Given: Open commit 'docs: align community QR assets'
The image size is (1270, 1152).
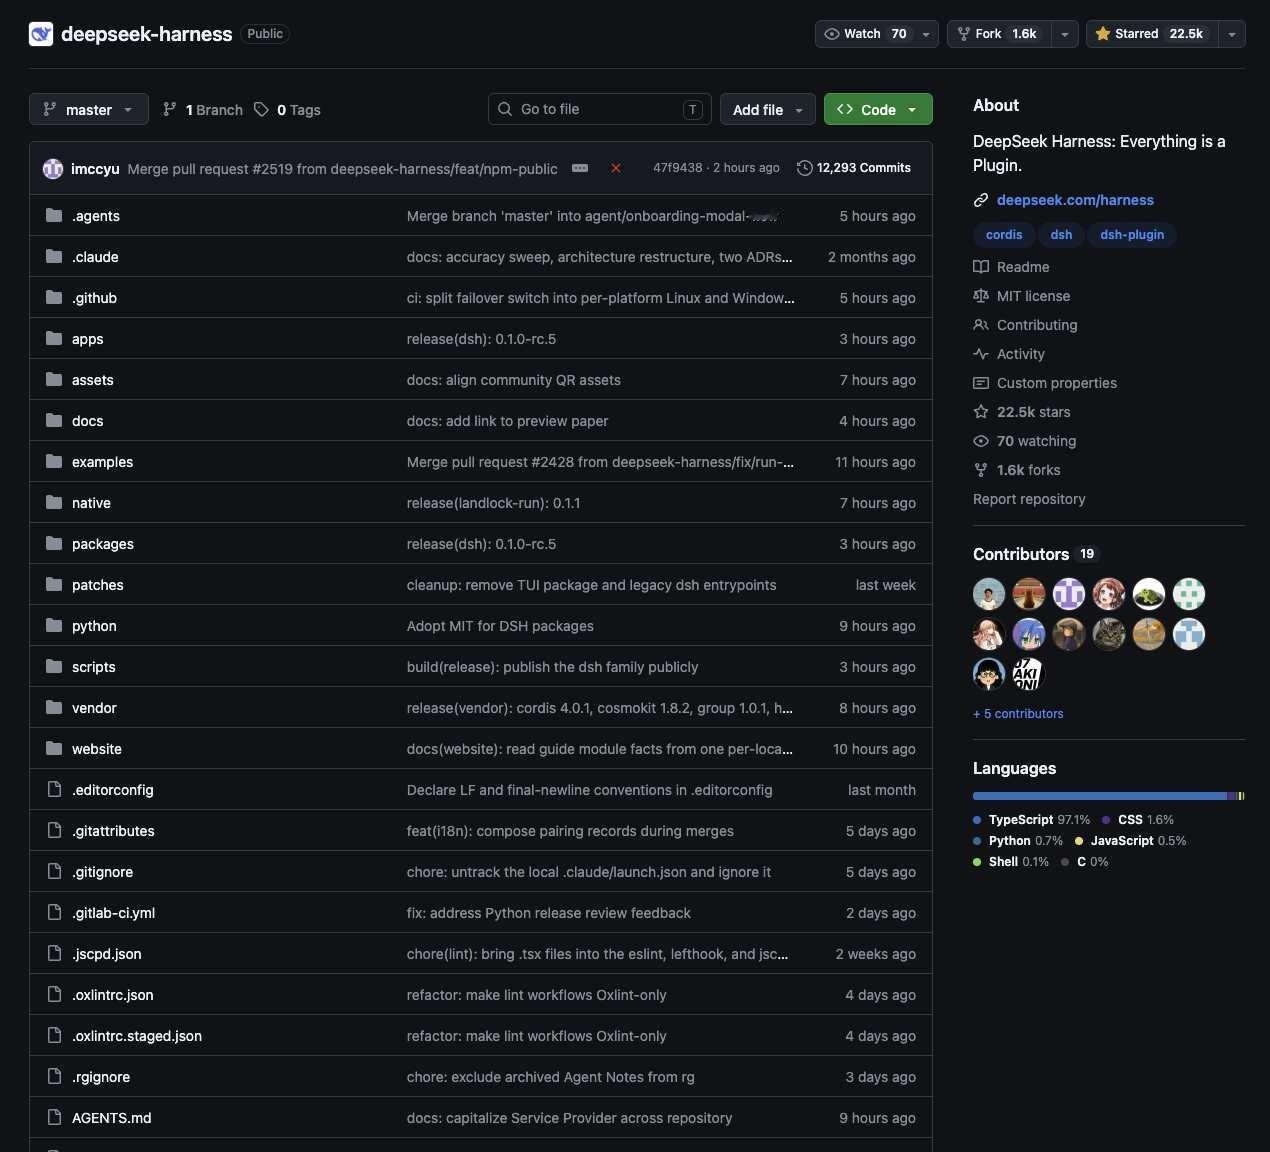Looking at the screenshot, I should click(x=514, y=380).
